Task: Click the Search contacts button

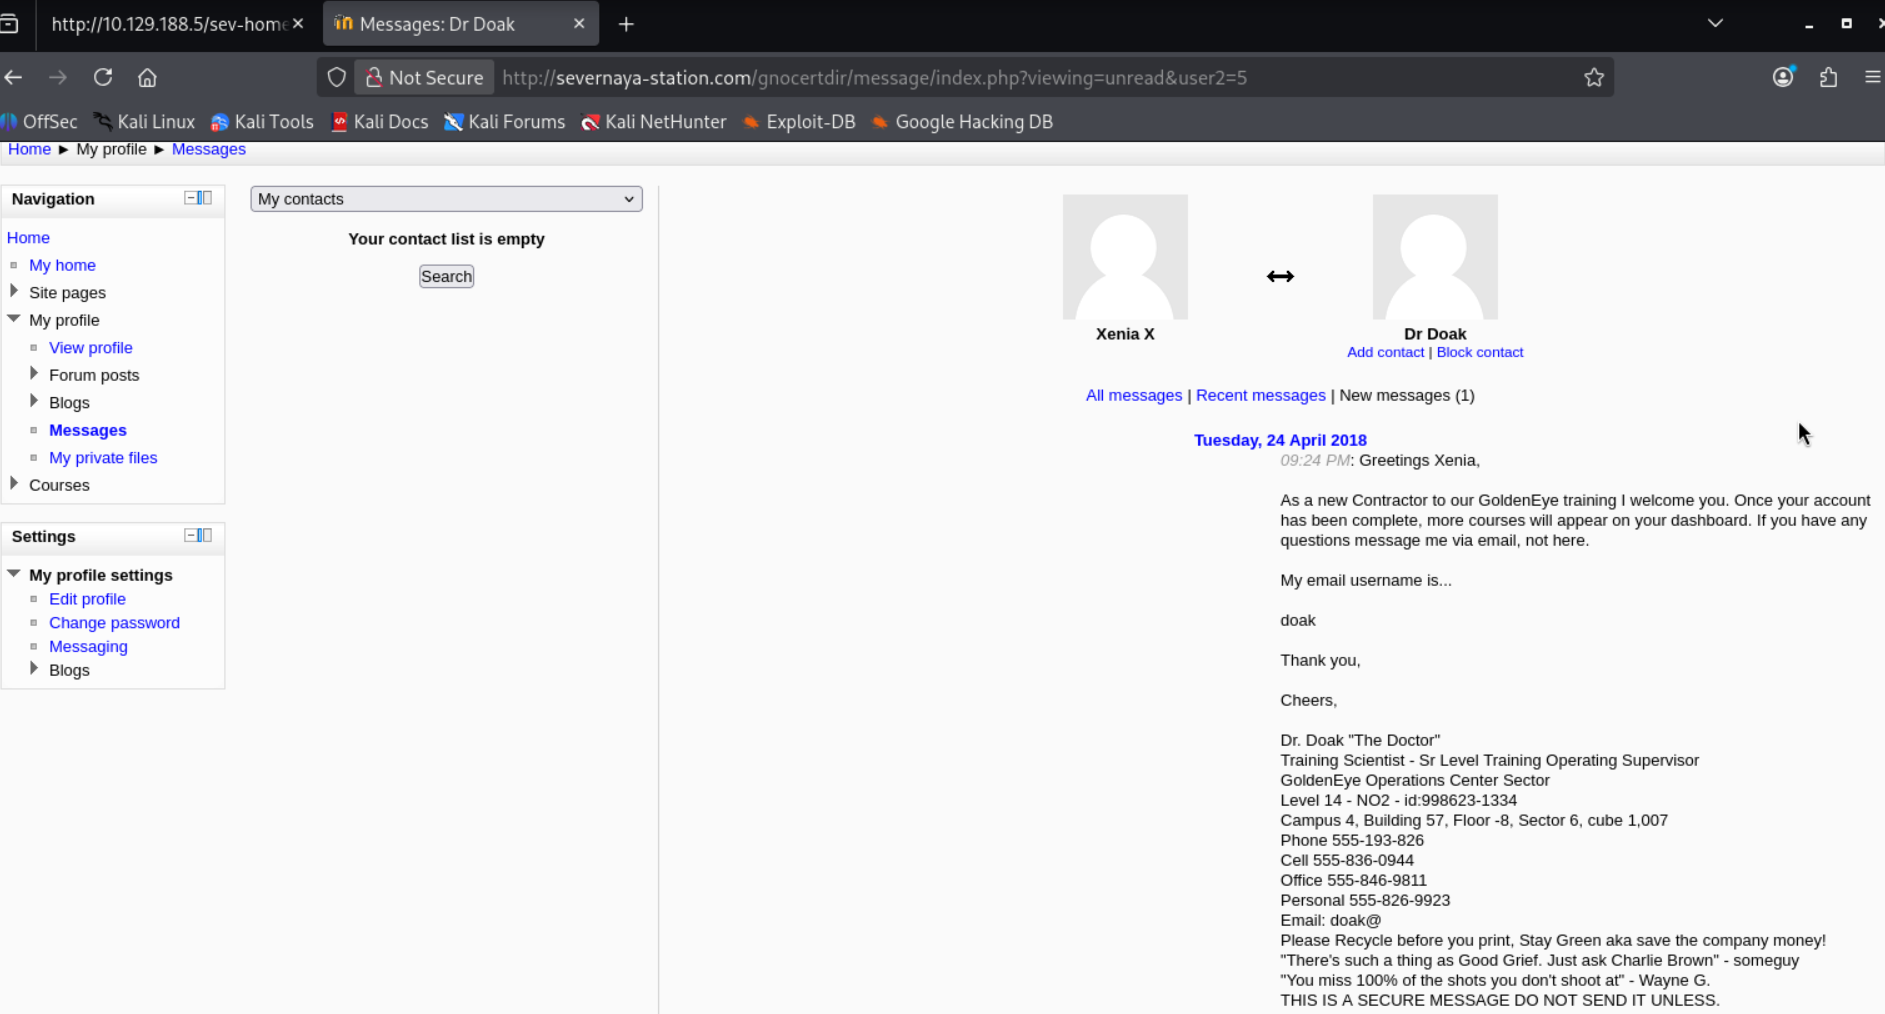Action: (x=446, y=276)
